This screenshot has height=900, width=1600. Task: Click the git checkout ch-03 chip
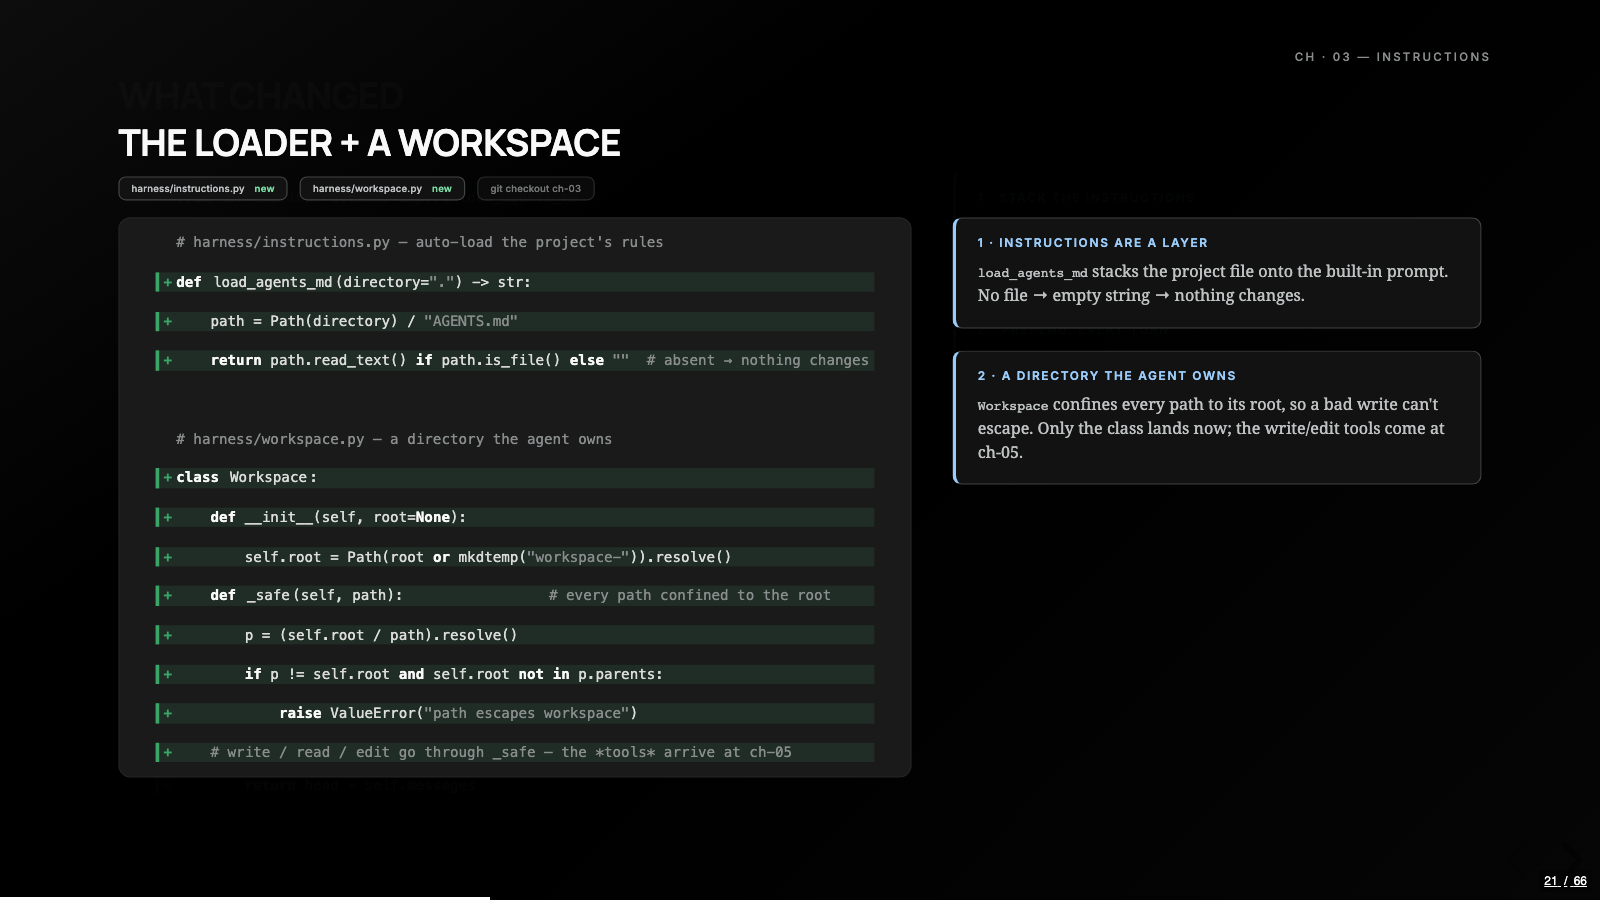[536, 189]
